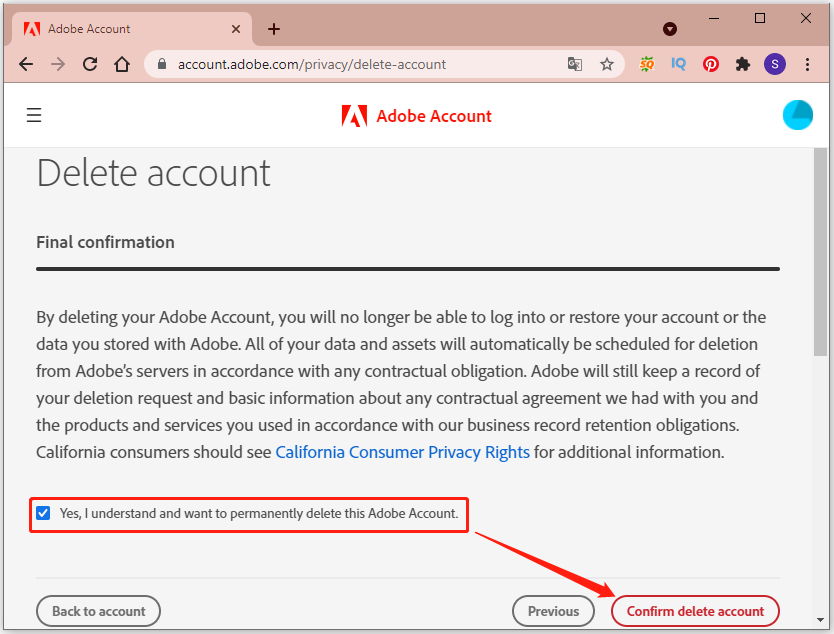
Task: Open the hamburger navigation menu
Action: (34, 115)
